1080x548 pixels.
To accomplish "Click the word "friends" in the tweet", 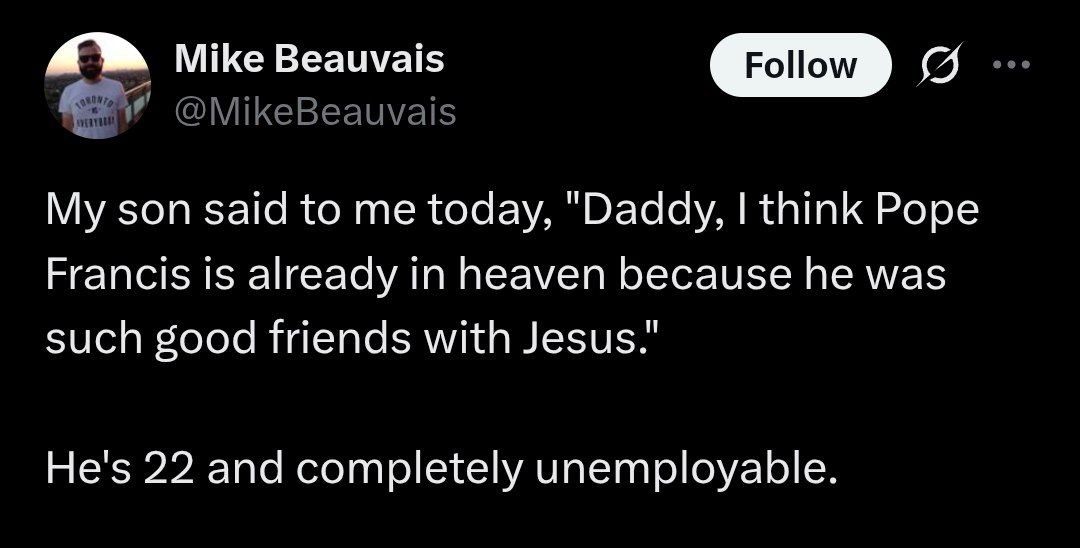I will click(340, 339).
